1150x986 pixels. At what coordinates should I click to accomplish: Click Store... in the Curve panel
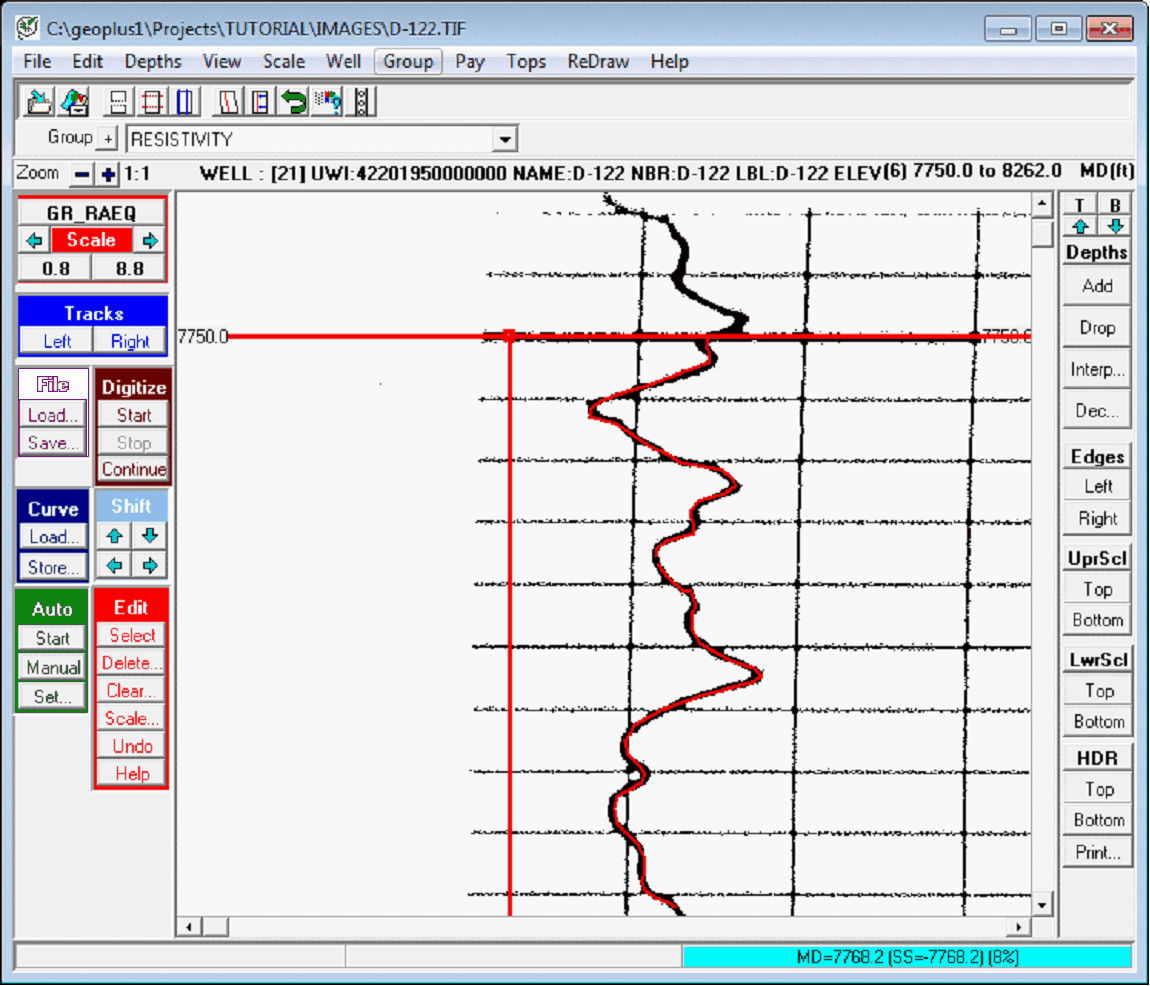tap(53, 567)
